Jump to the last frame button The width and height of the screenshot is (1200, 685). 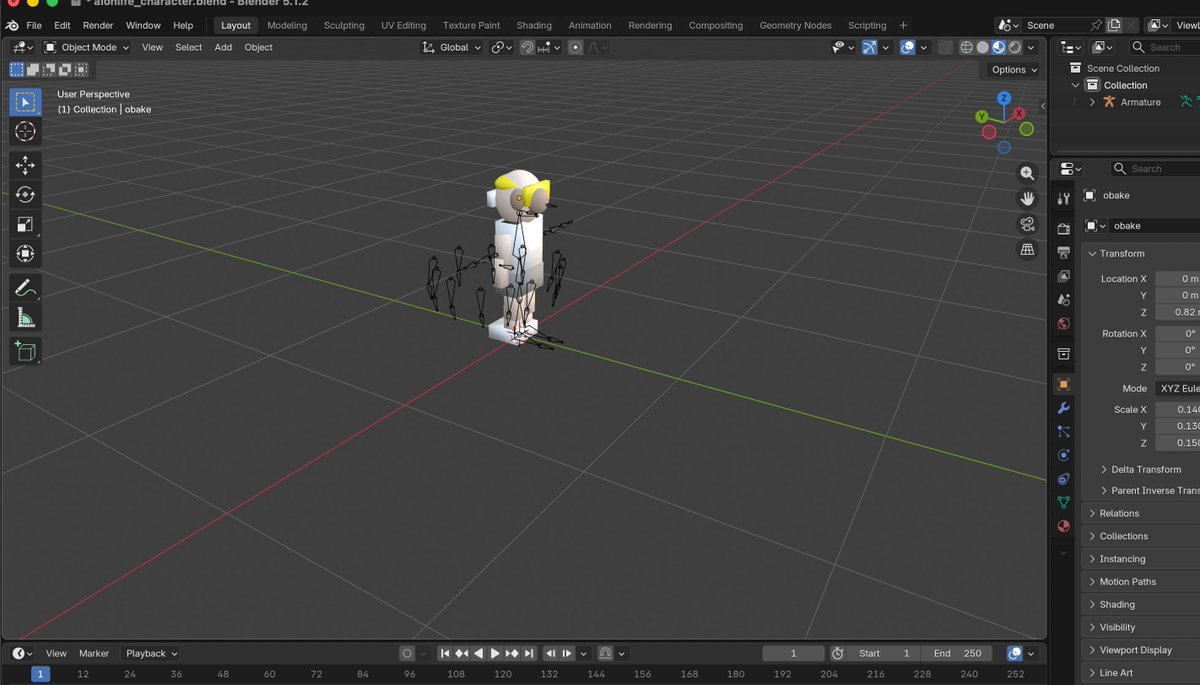(x=529, y=653)
